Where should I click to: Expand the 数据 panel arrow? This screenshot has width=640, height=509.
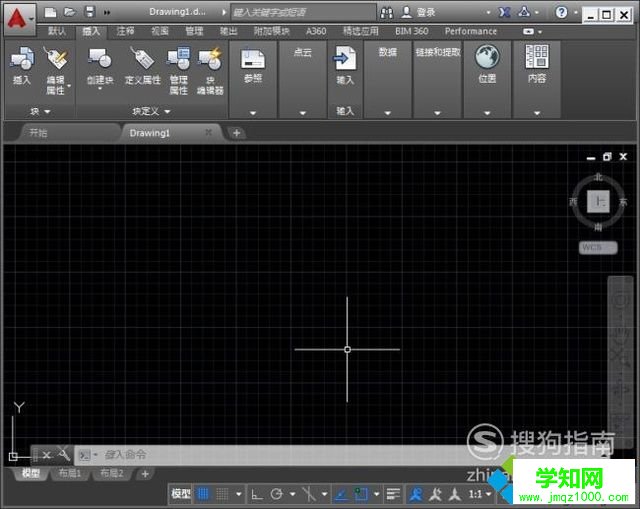pyautogui.click(x=387, y=113)
